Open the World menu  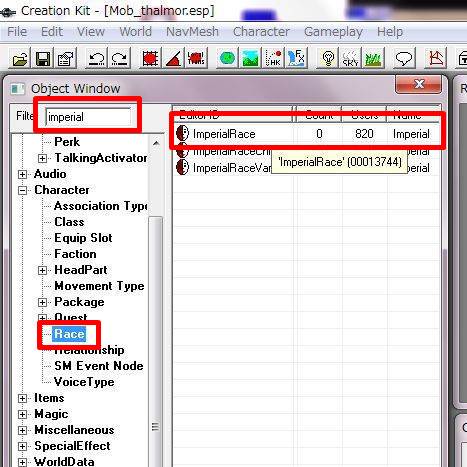click(136, 32)
